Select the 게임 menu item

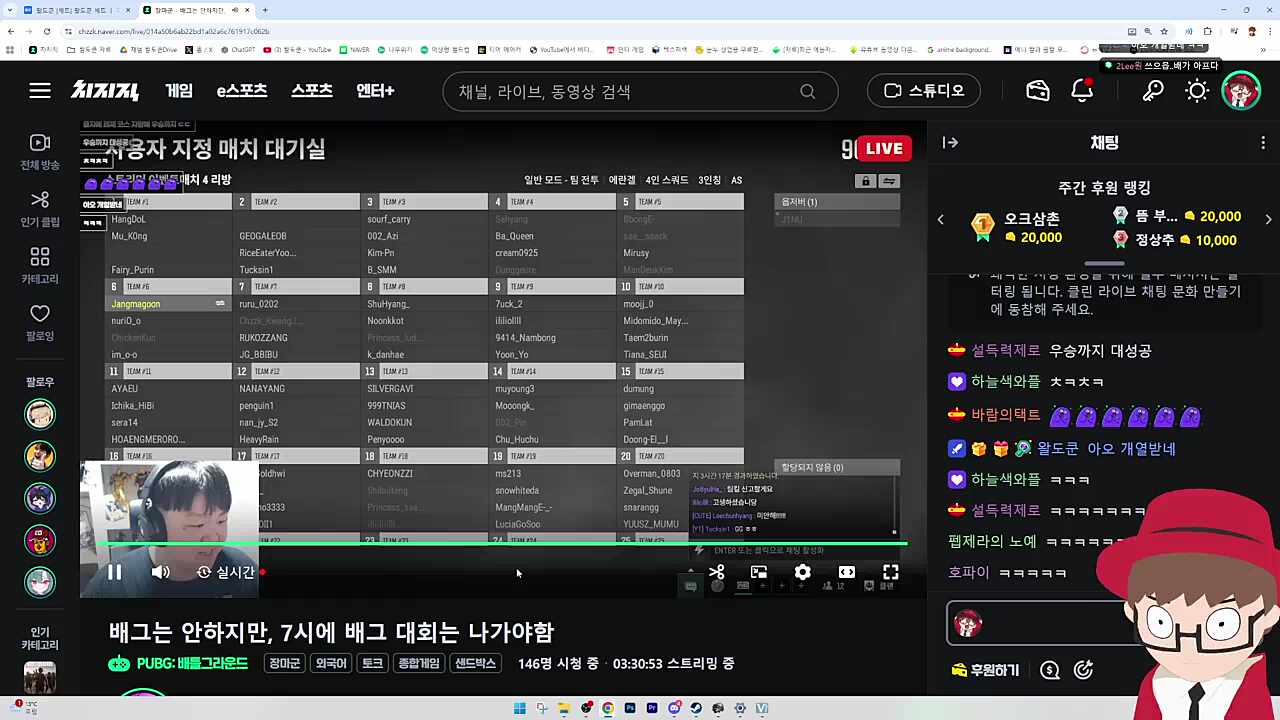[x=179, y=91]
